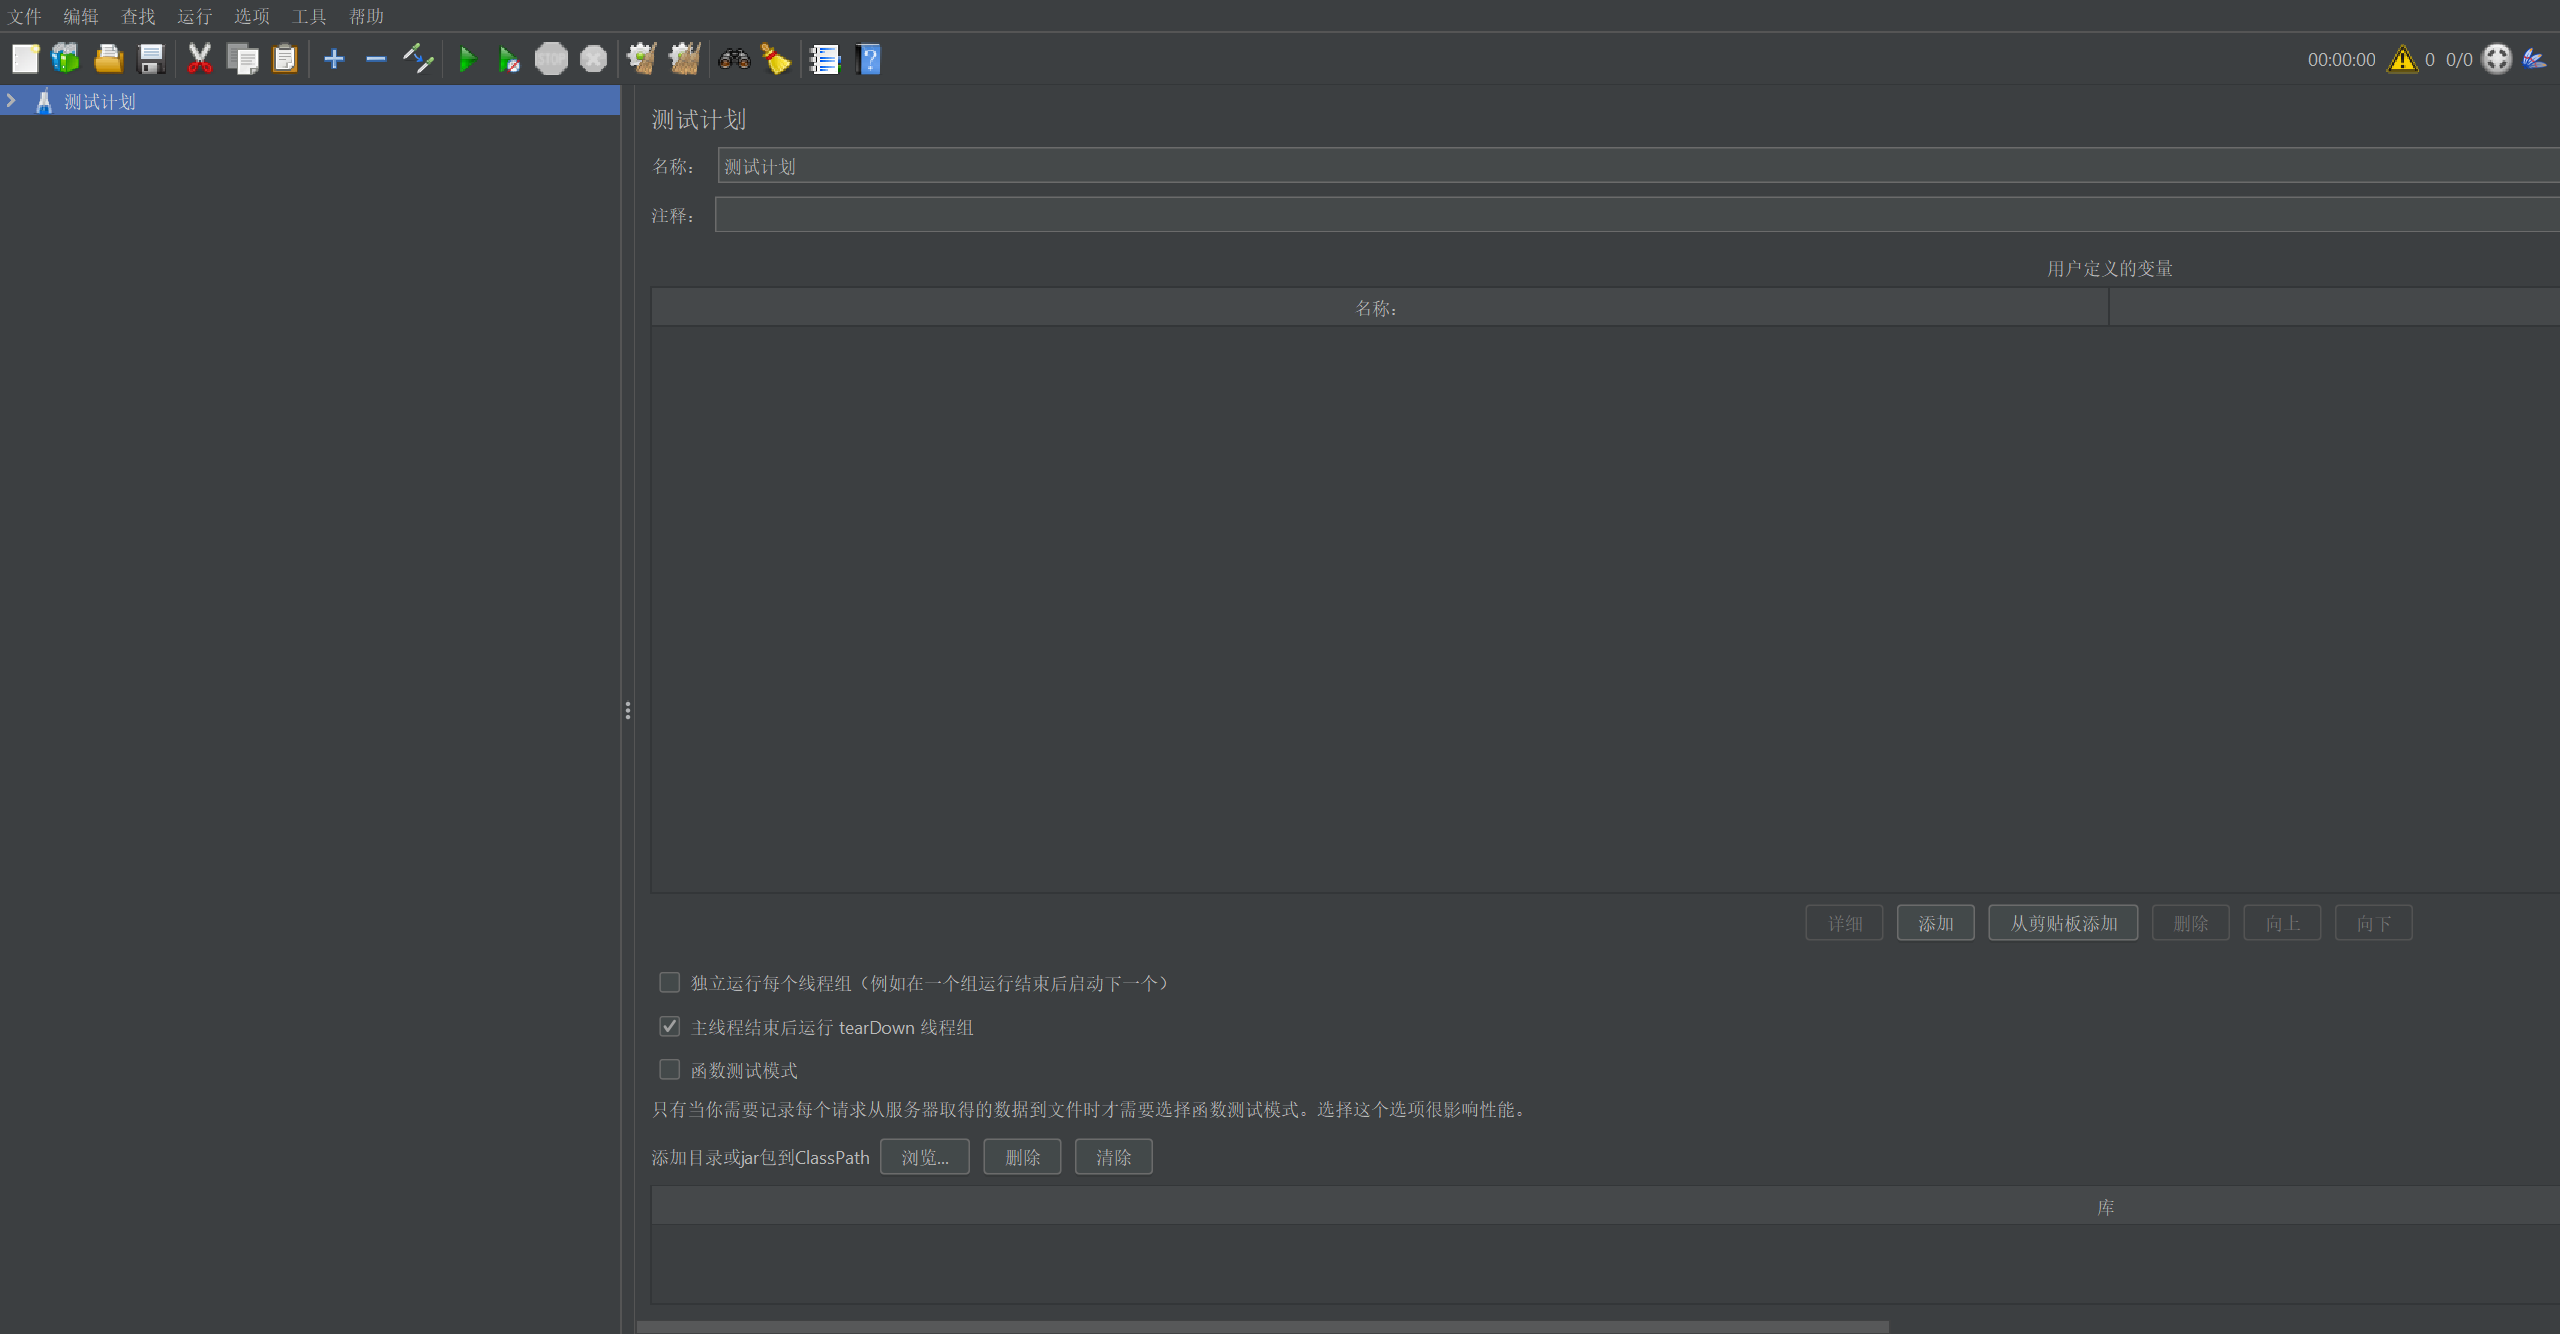Uncheck tearDown 线程组 checkbox
Image resolution: width=2560 pixels, height=1334 pixels.
(670, 1027)
